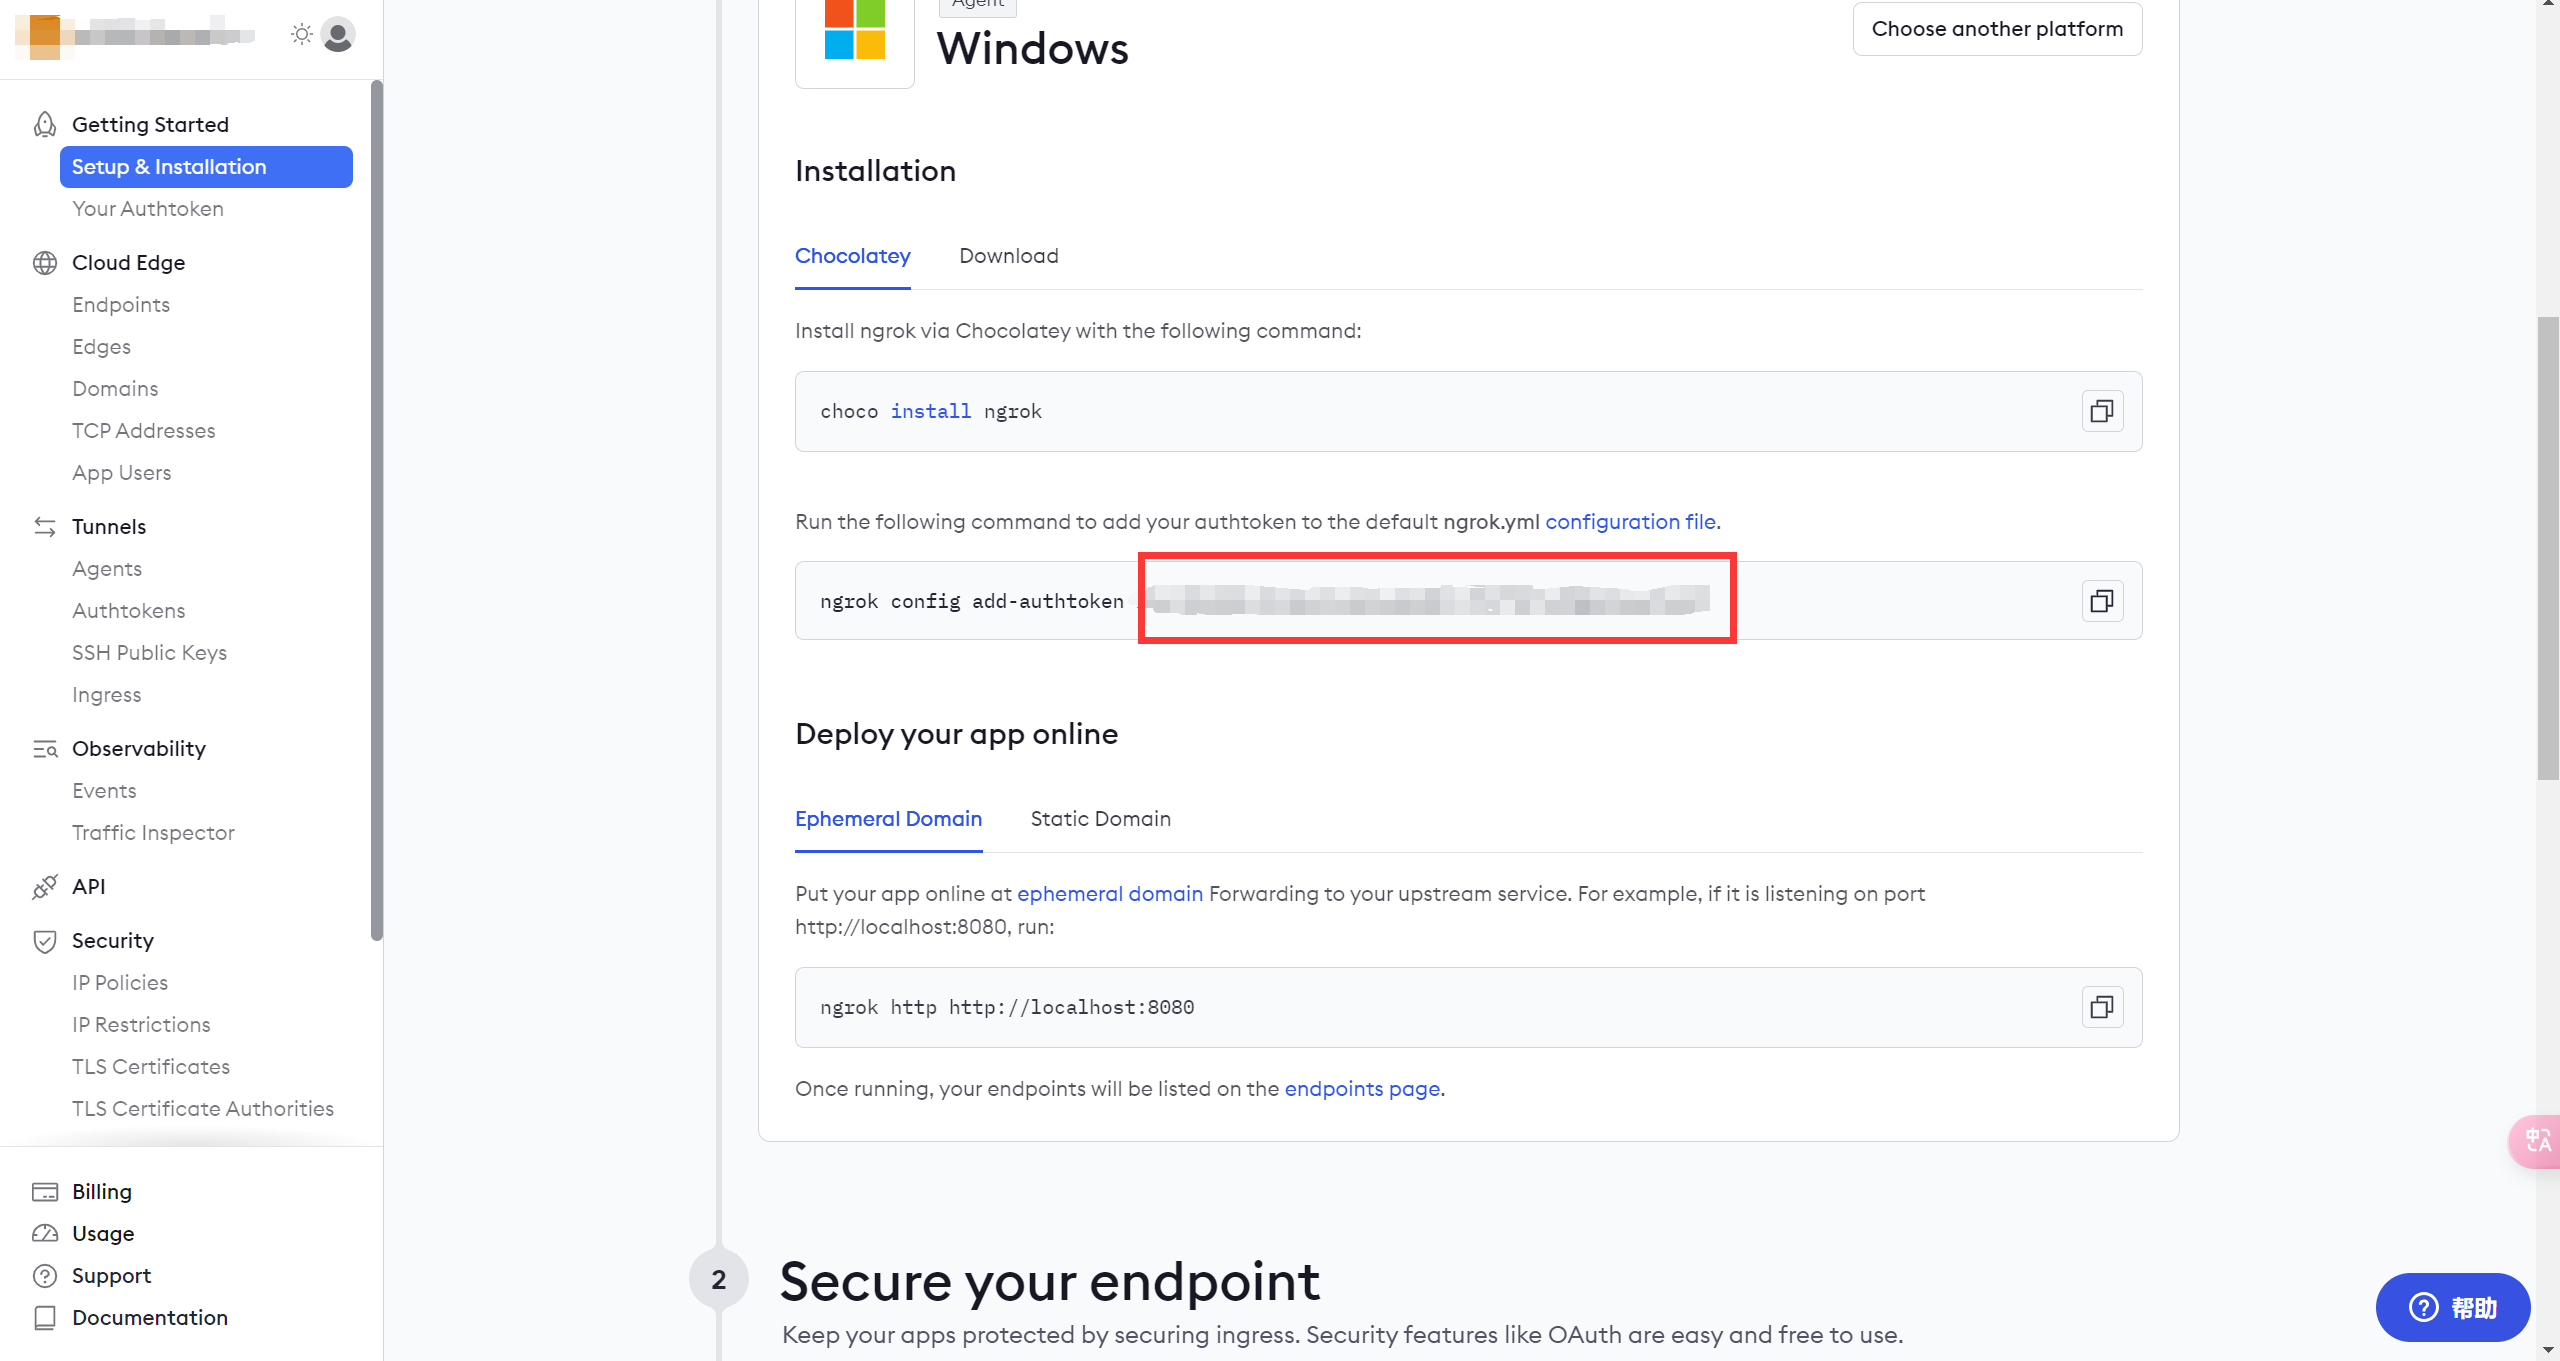Switch to the Static Domain tab
This screenshot has width=2560, height=1361.
[1100, 819]
